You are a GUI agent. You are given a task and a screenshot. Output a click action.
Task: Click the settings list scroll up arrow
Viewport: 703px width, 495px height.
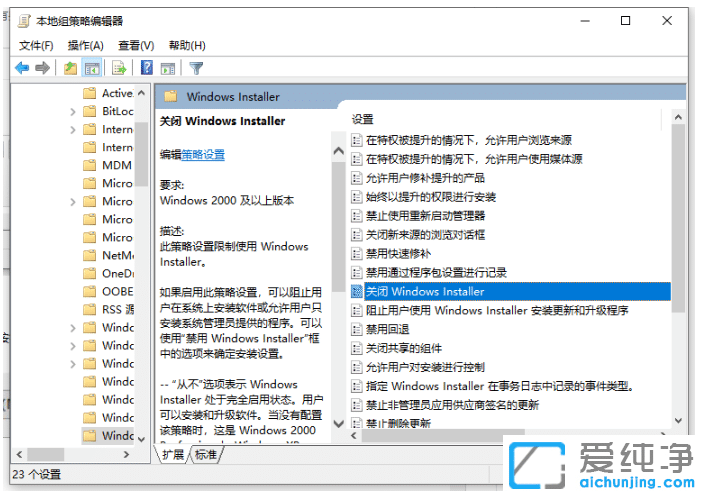coord(678,117)
